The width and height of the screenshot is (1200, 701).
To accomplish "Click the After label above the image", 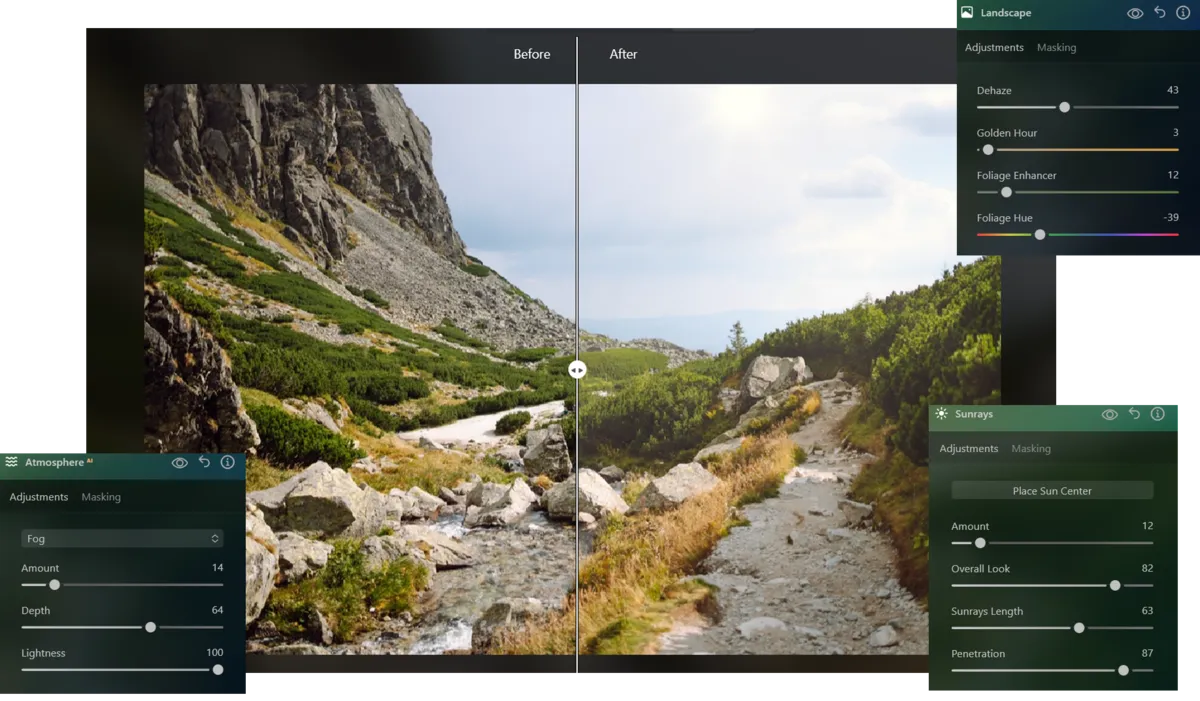I will (623, 54).
